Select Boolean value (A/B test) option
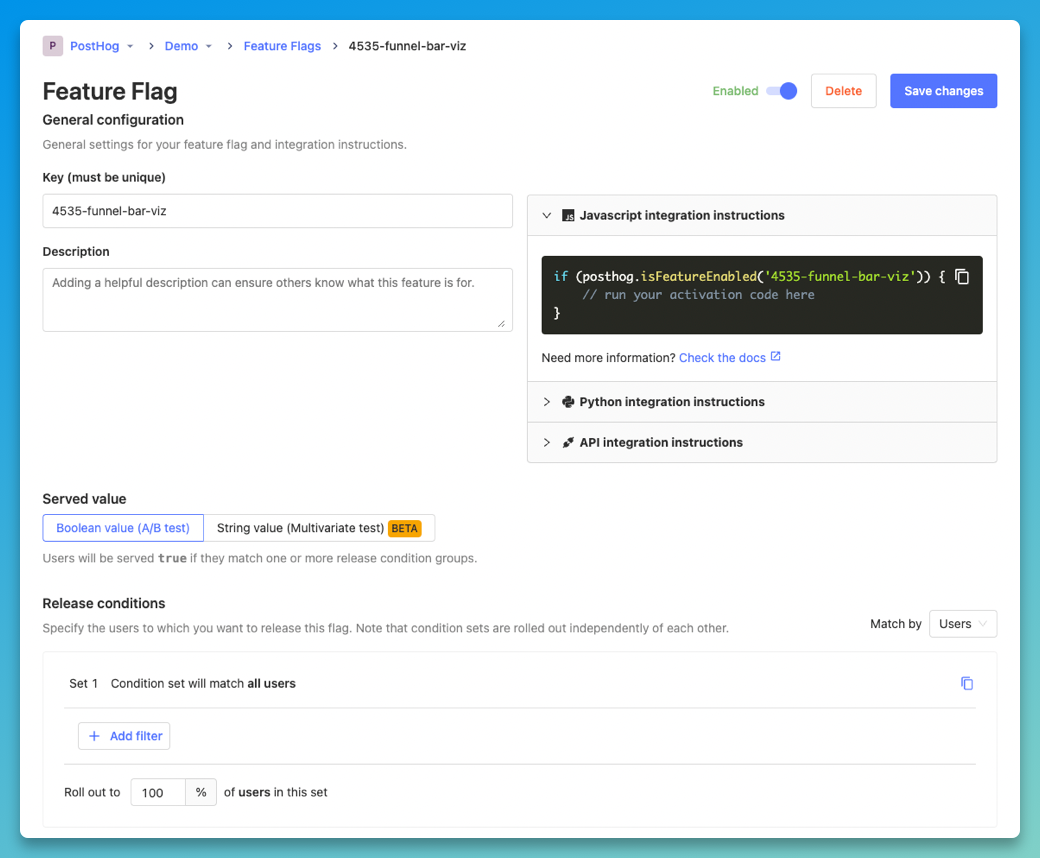The image size is (1040, 858). pyautogui.click(x=123, y=528)
